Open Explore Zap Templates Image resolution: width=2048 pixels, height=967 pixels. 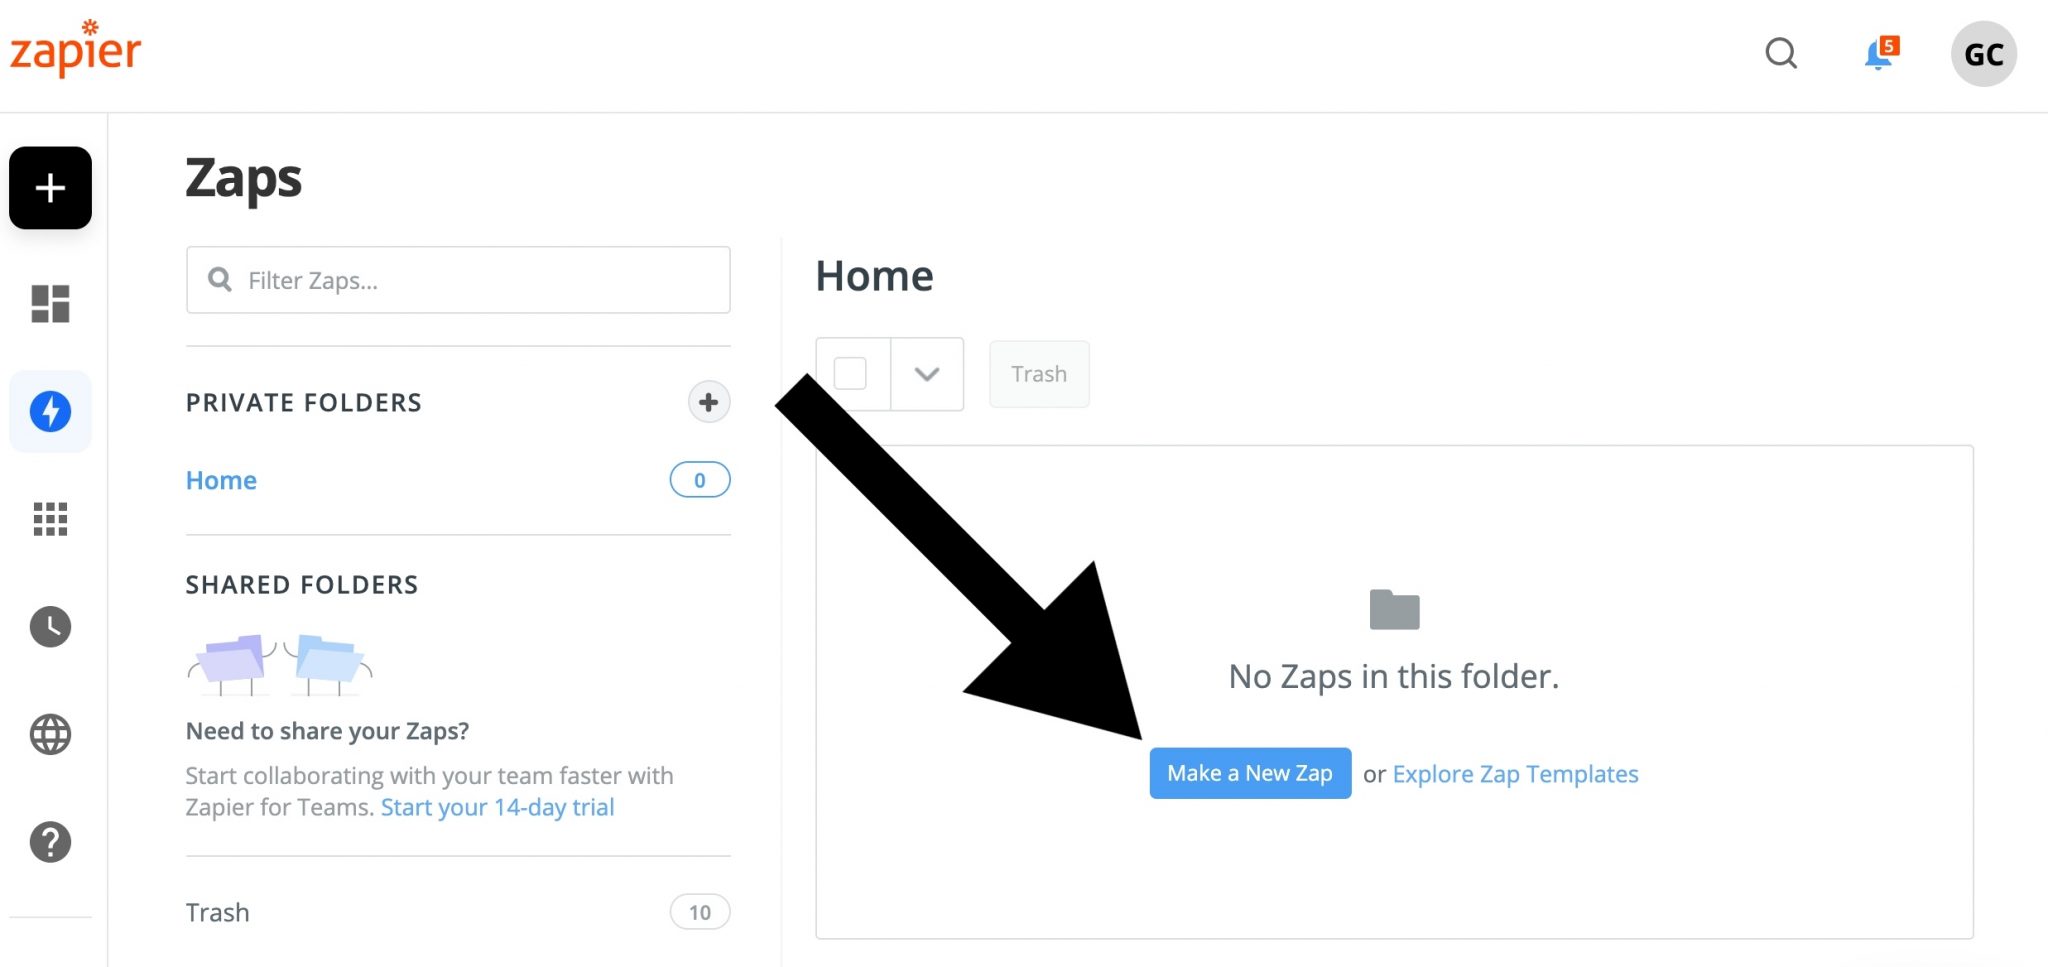click(x=1515, y=773)
